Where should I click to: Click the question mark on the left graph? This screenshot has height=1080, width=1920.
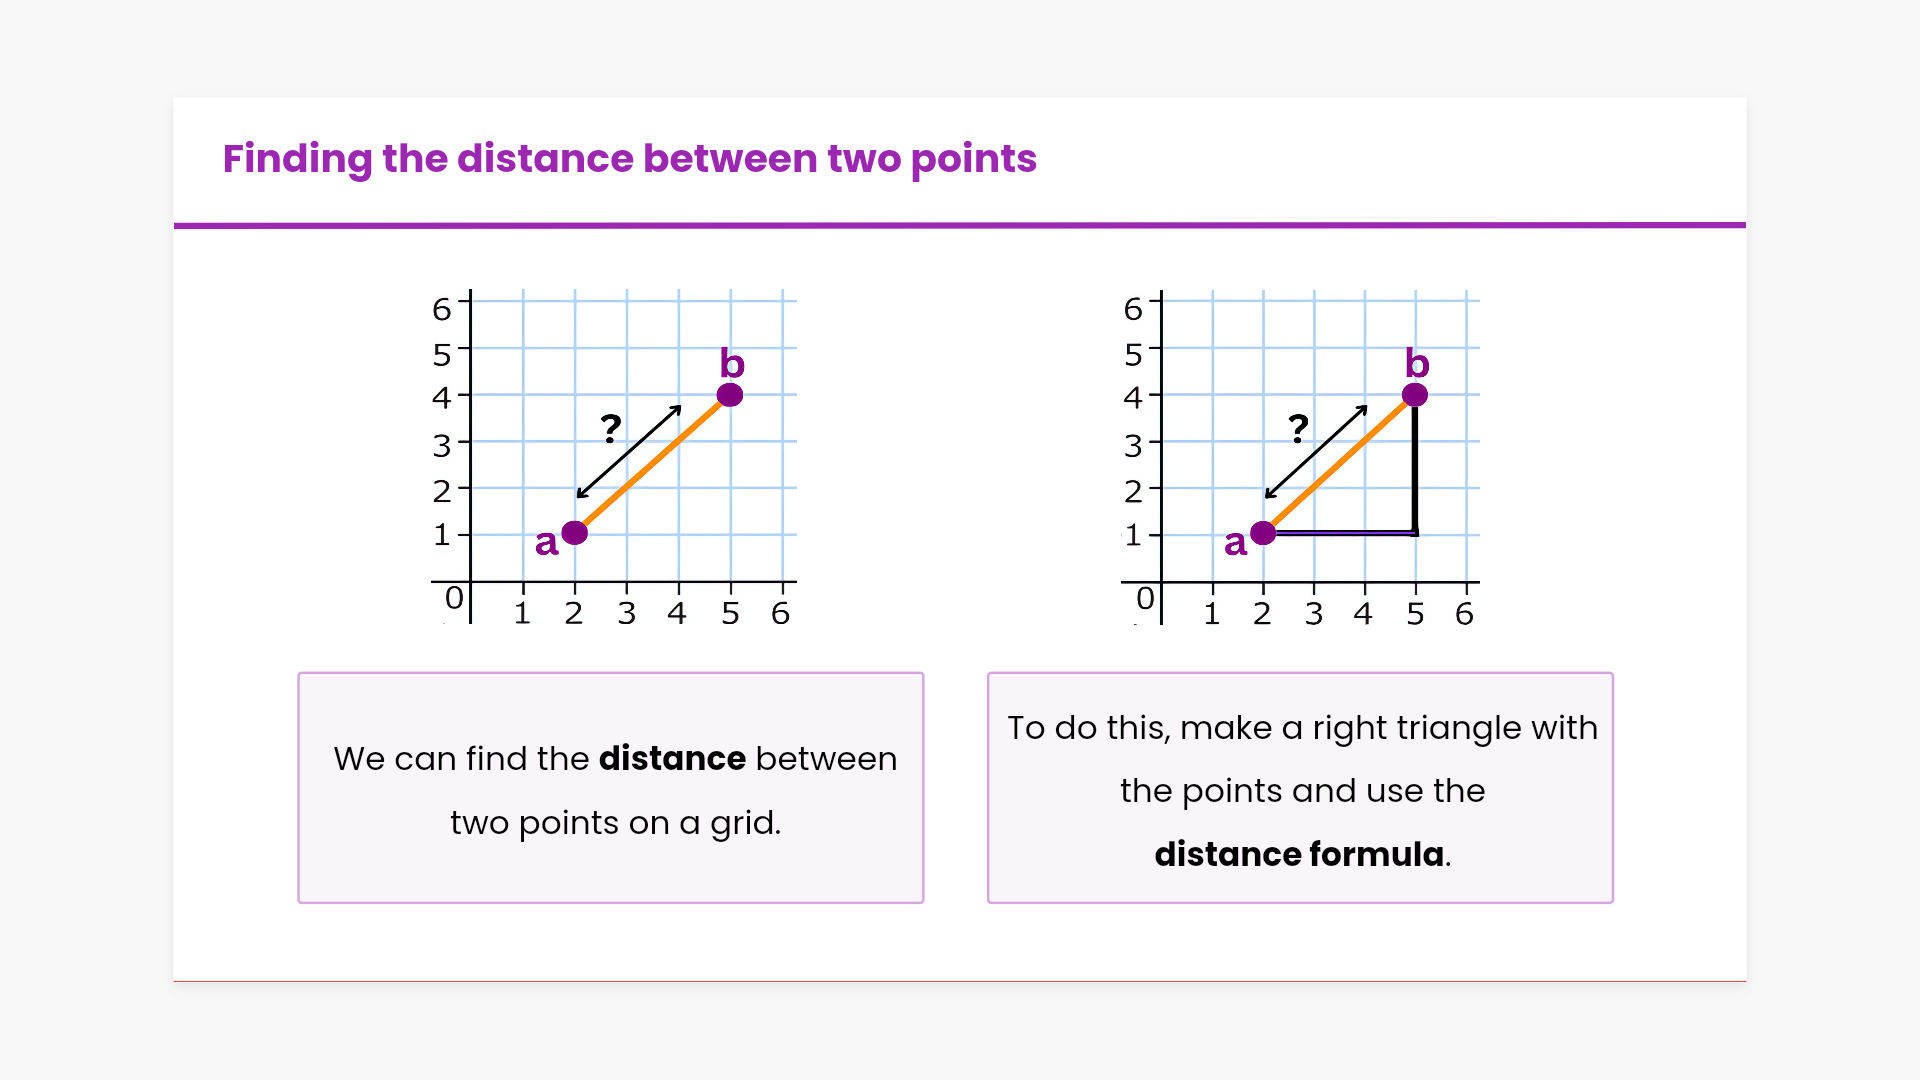611,429
